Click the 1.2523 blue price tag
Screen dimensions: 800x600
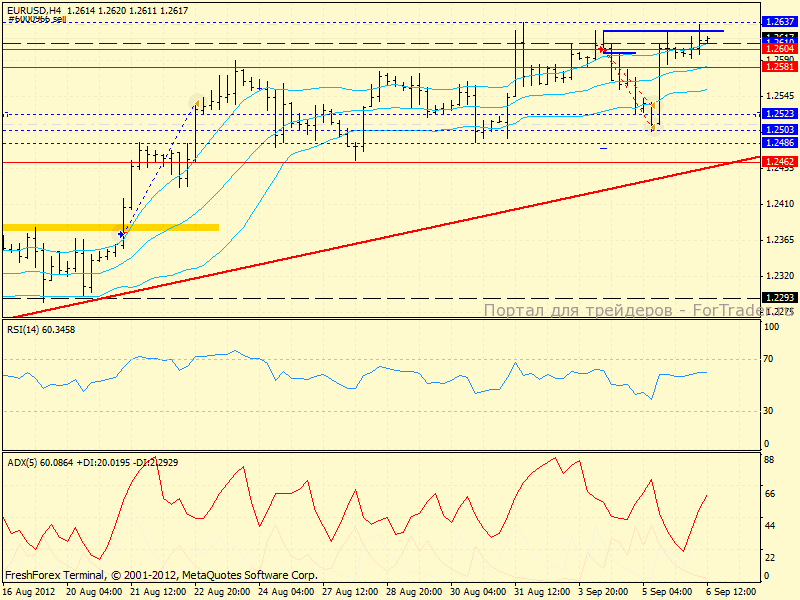pyautogui.click(x=779, y=115)
